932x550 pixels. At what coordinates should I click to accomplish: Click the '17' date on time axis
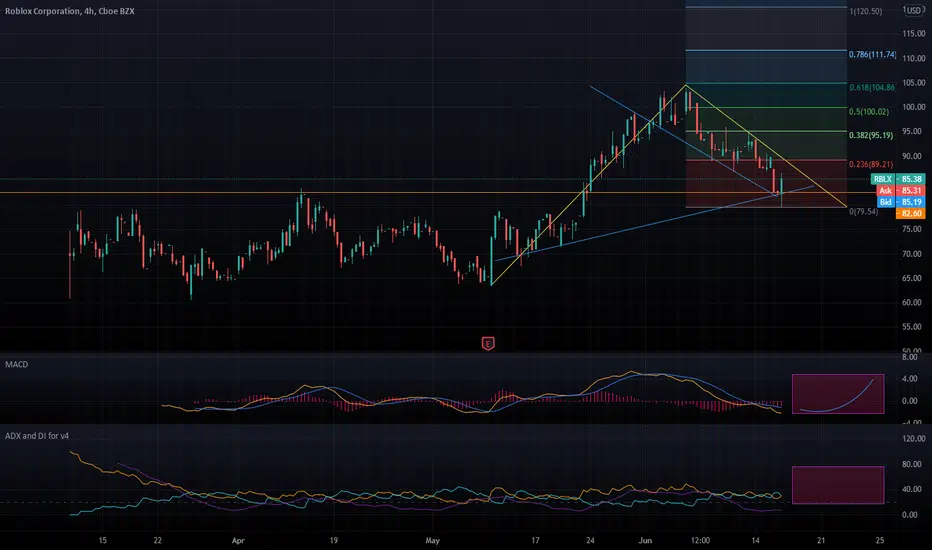(535, 540)
